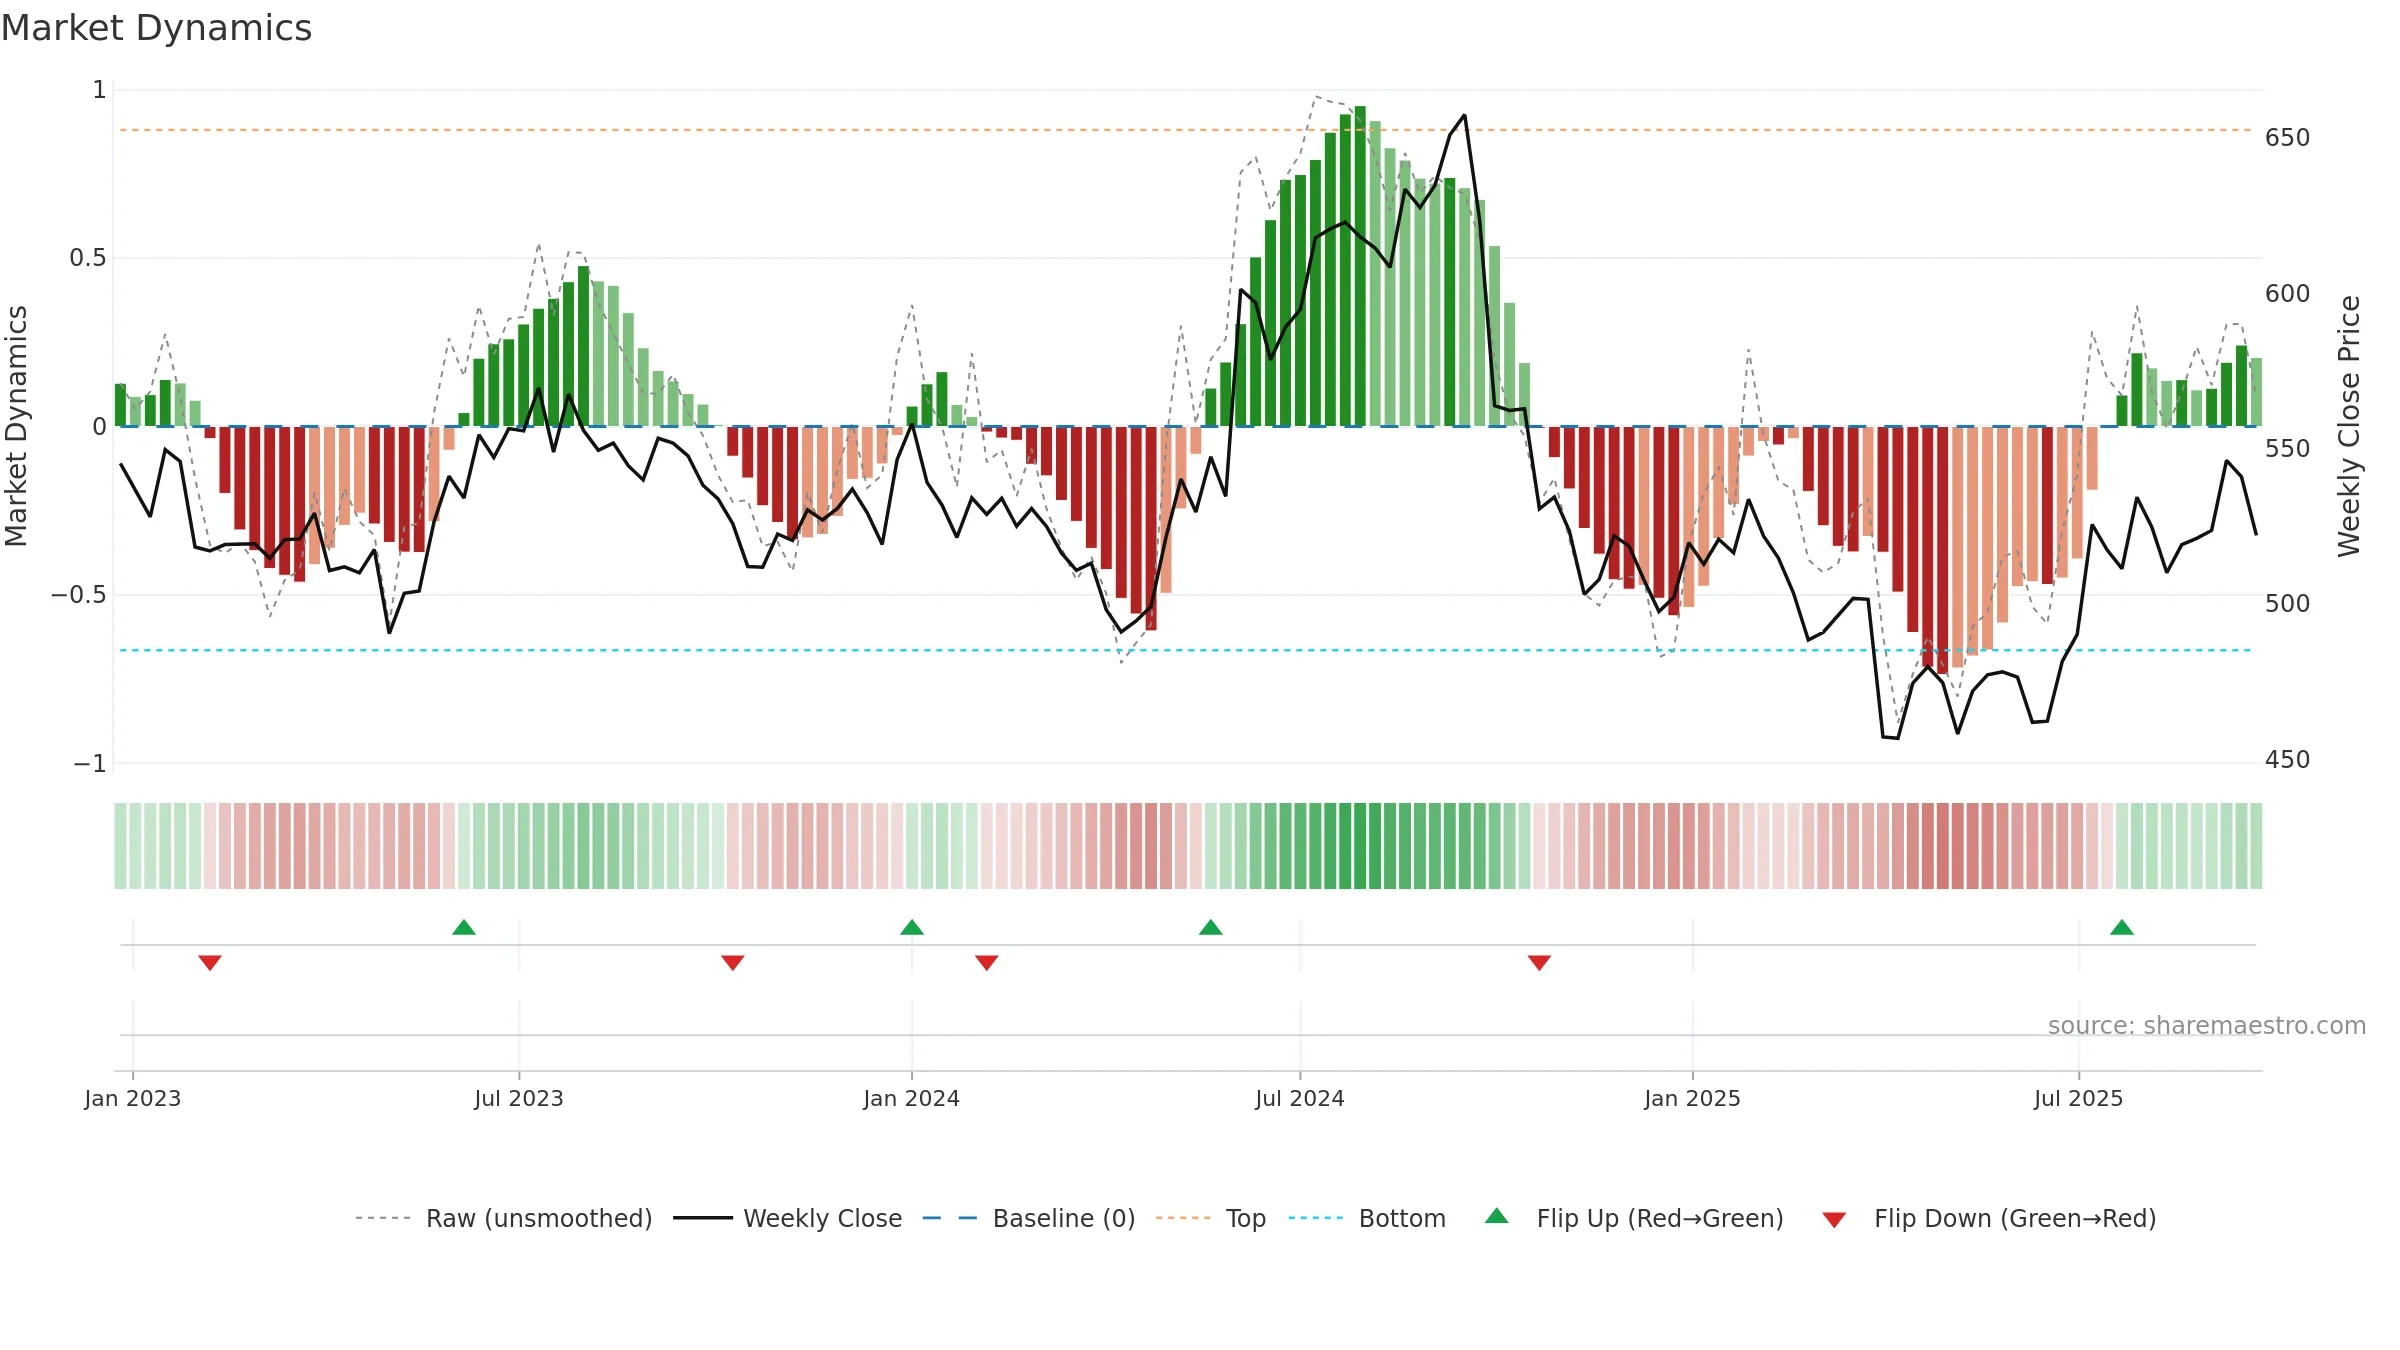The image size is (2400, 1350).
Task: Select the flip-up marker before Jul 2024
Action: 1211,927
